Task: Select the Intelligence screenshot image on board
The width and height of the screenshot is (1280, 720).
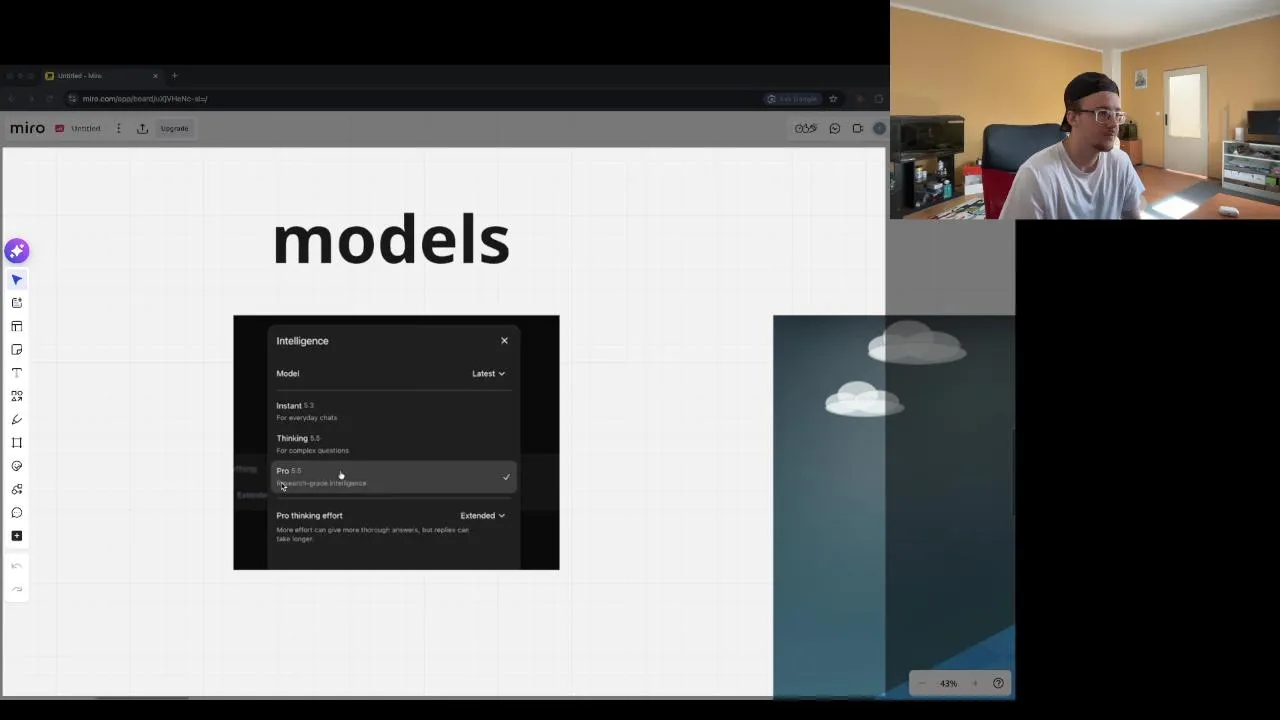Action: (396, 443)
